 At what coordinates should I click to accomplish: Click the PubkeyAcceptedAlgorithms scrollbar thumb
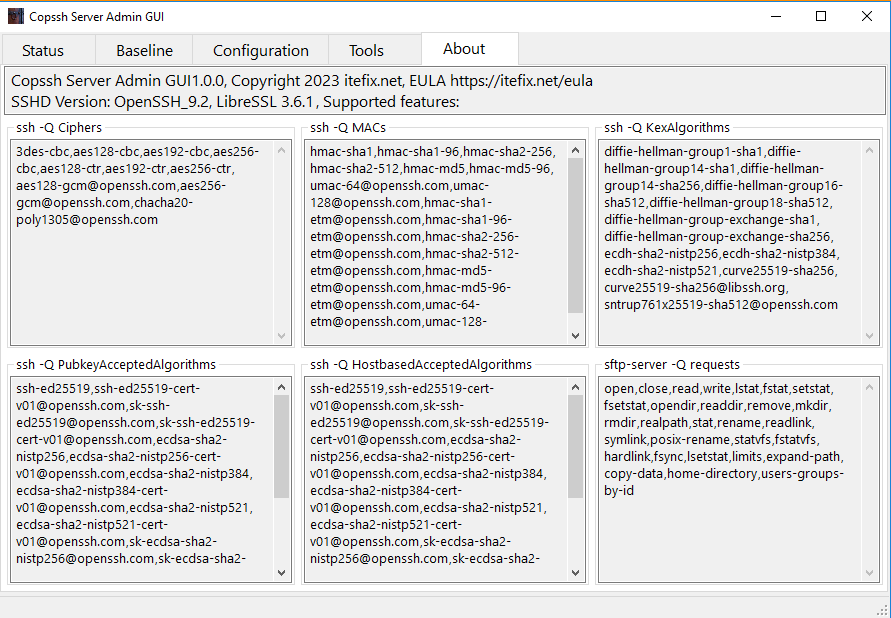282,446
